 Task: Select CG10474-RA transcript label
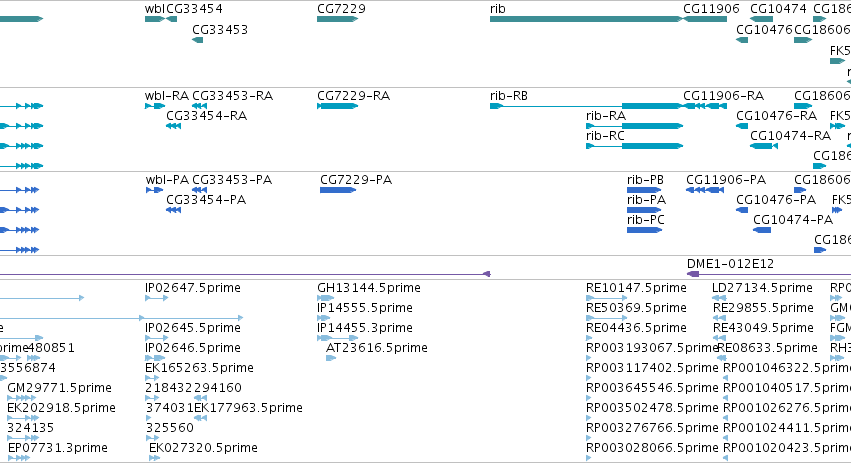coord(790,136)
